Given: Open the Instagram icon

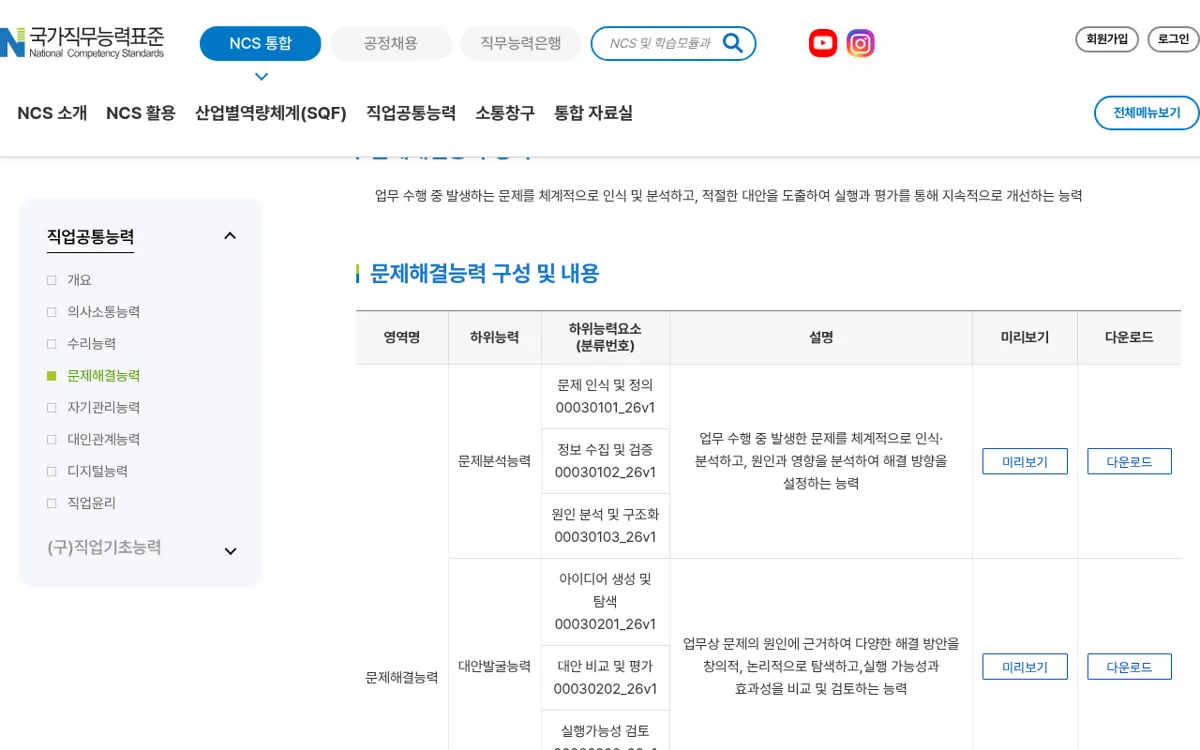Looking at the screenshot, I should click(861, 43).
